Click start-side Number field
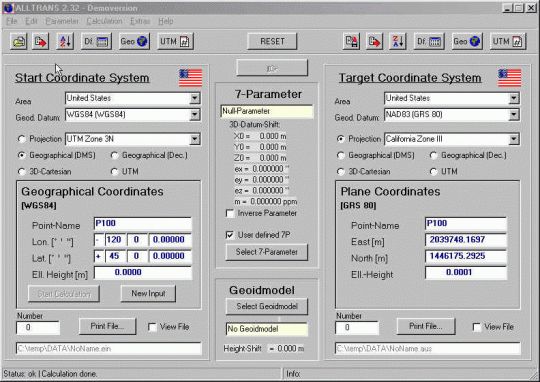This screenshot has height=382, width=540. pos(38,328)
